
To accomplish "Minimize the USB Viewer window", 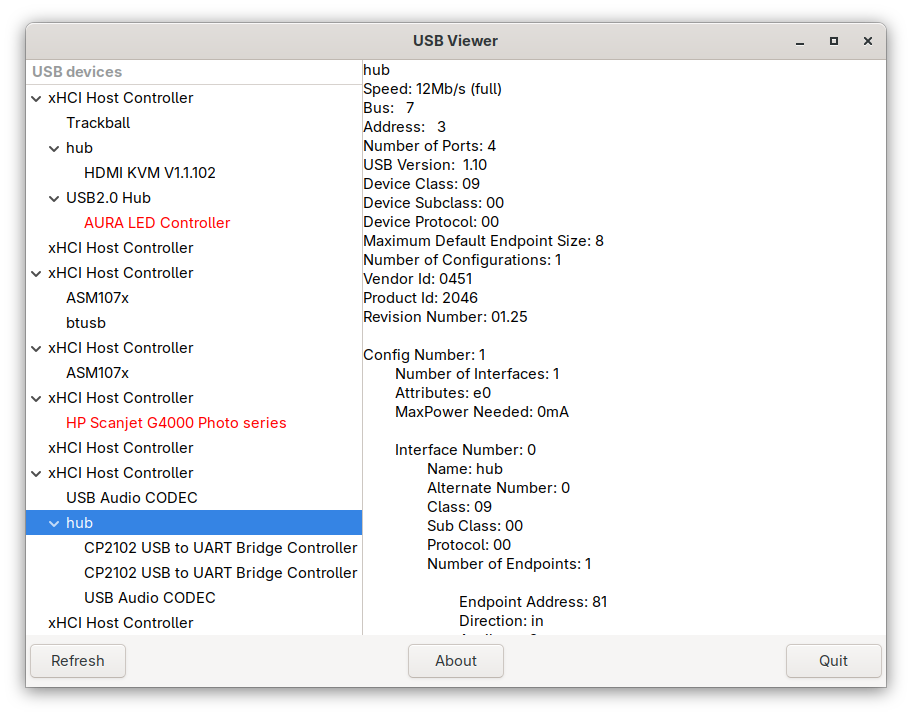I will tap(800, 41).
